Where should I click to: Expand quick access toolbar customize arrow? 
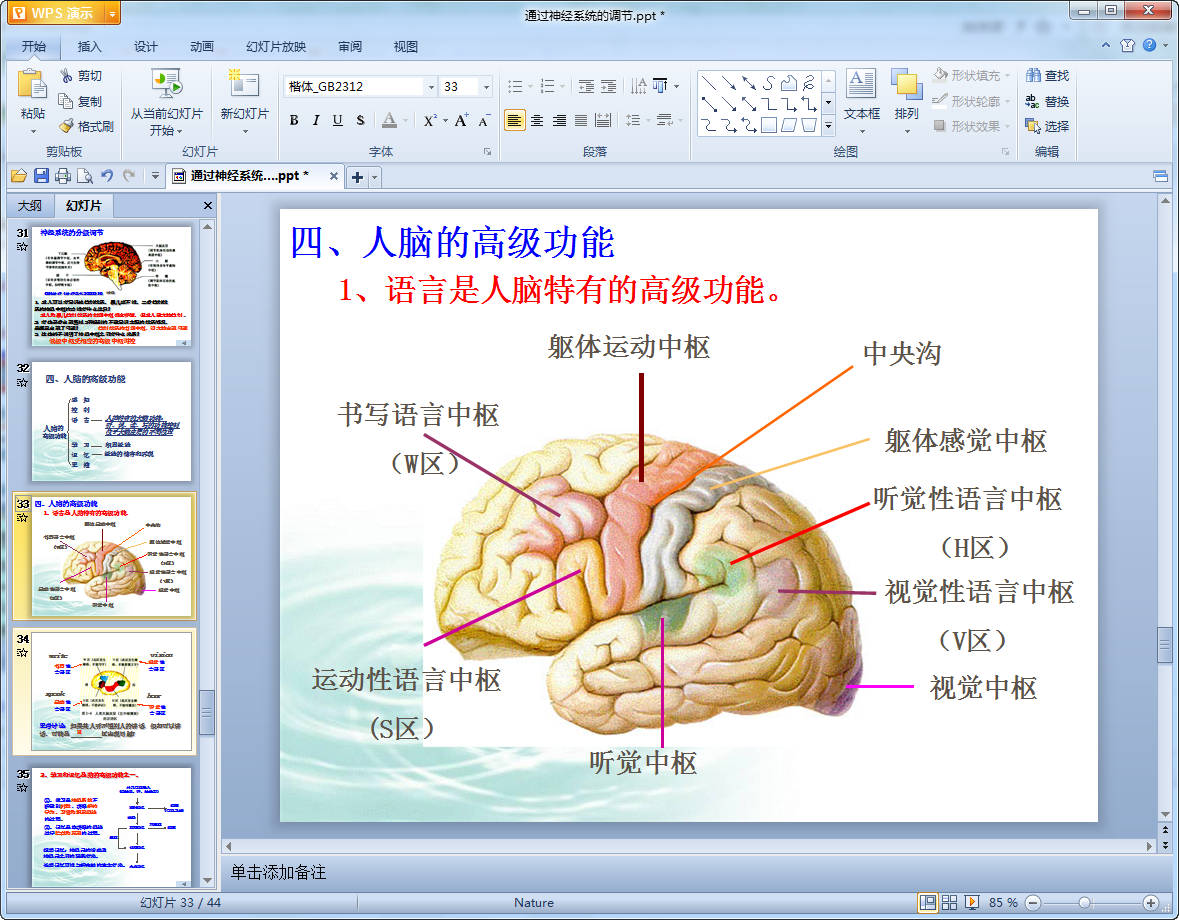pyautogui.click(x=155, y=176)
